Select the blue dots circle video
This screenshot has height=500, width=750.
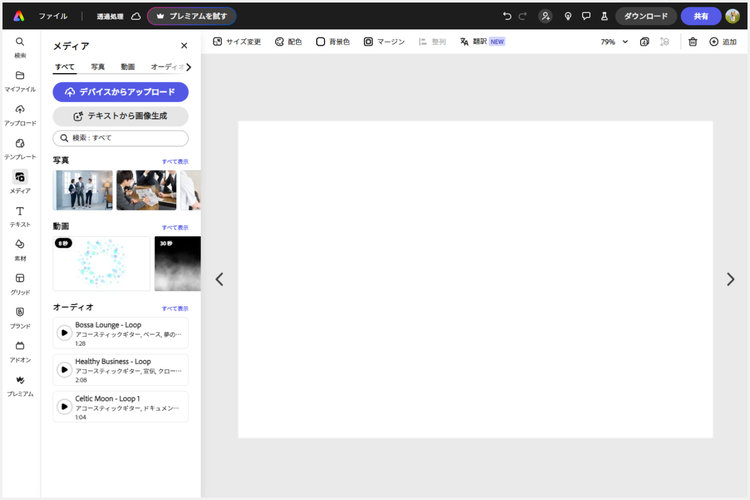tap(101, 263)
